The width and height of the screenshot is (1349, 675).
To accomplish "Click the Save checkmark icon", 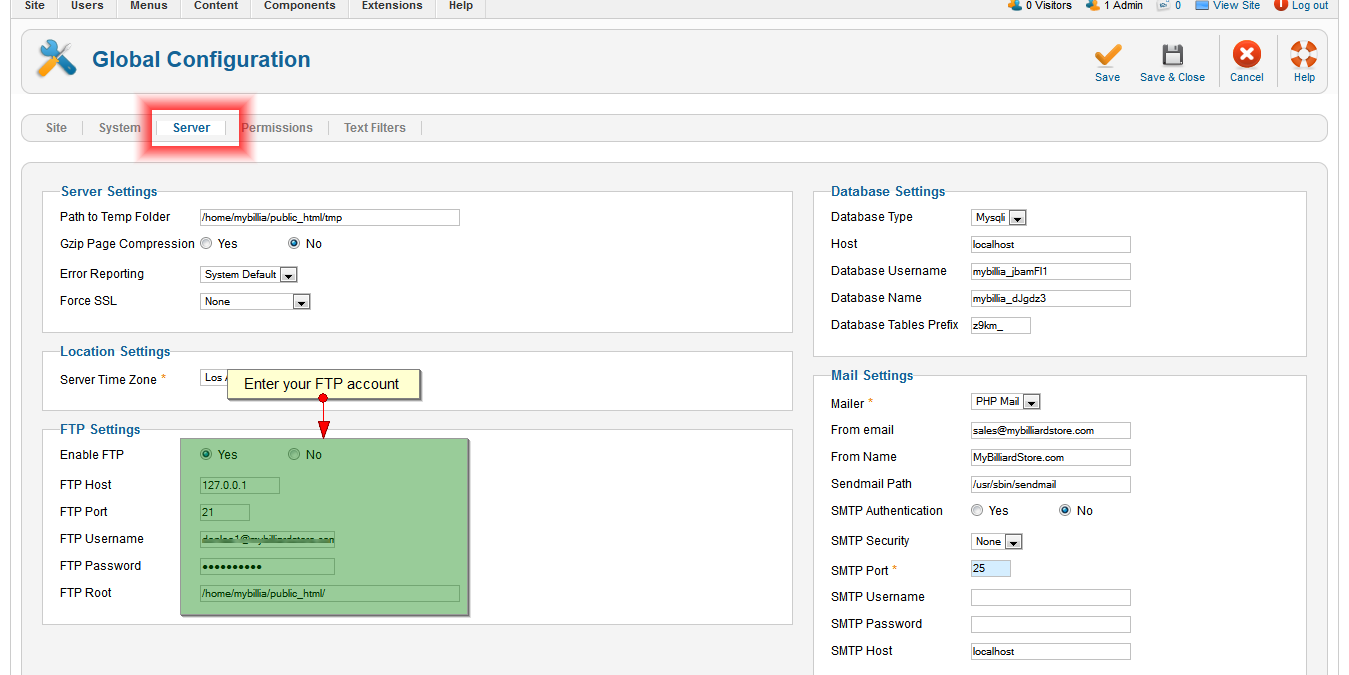I will [x=1107, y=56].
